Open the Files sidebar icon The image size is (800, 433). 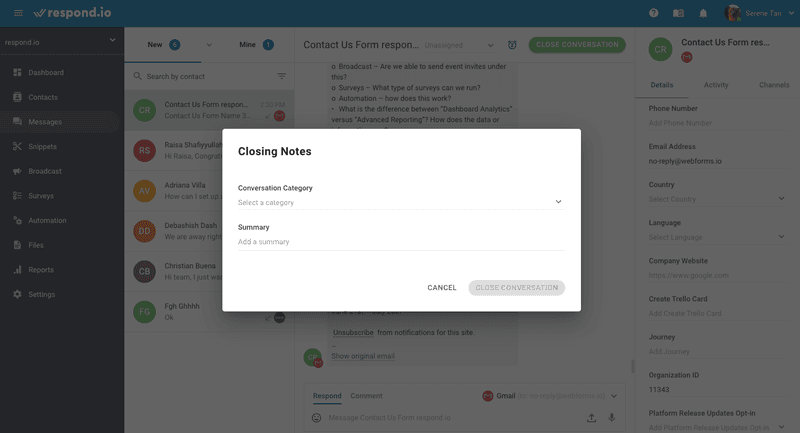pos(17,245)
